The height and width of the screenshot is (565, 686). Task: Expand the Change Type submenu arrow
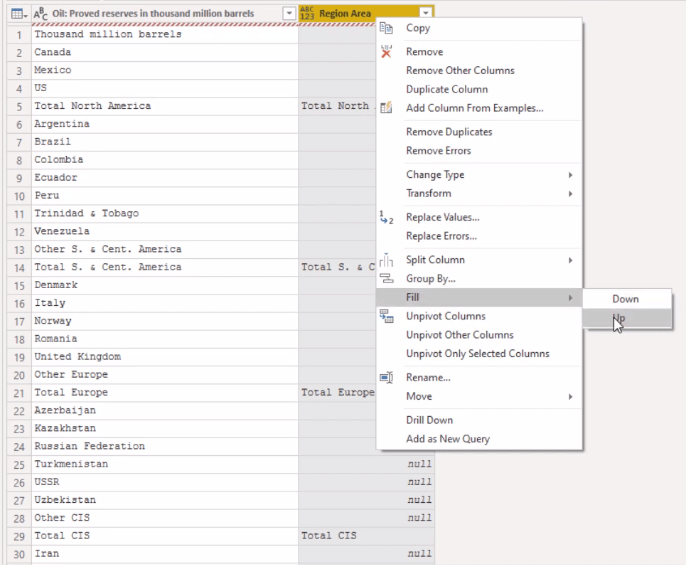point(570,175)
